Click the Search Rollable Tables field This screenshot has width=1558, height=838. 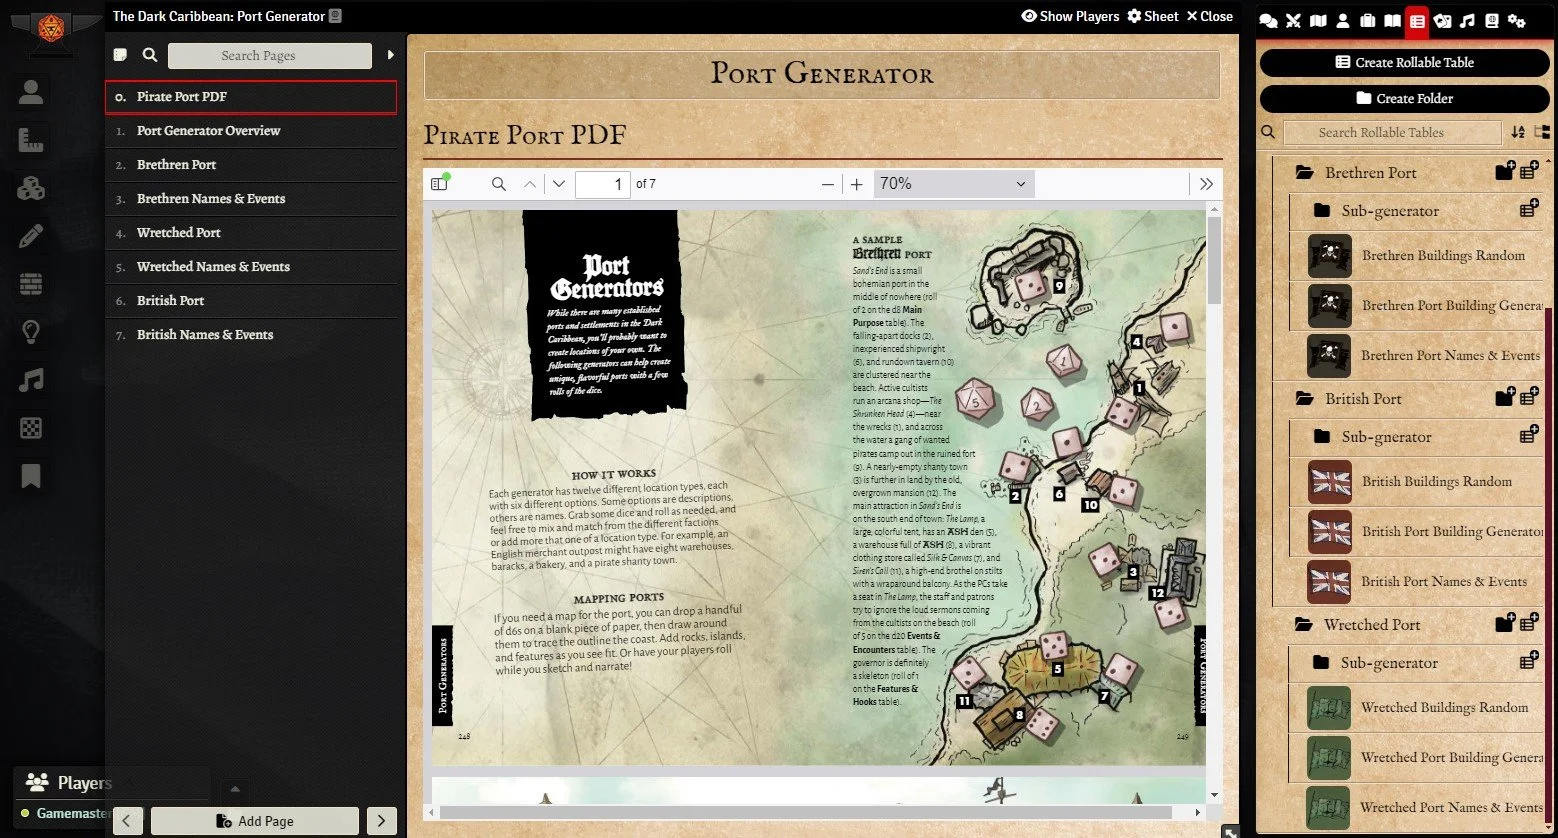tap(1392, 132)
